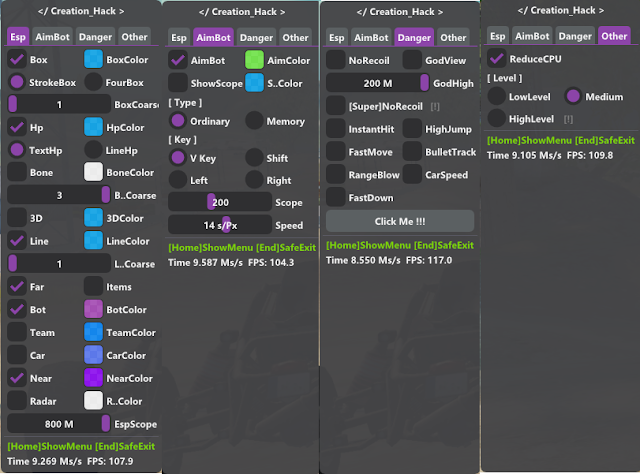Enable the Team checkbox
Image resolution: width=640 pixels, height=474 pixels.
(x=17, y=332)
